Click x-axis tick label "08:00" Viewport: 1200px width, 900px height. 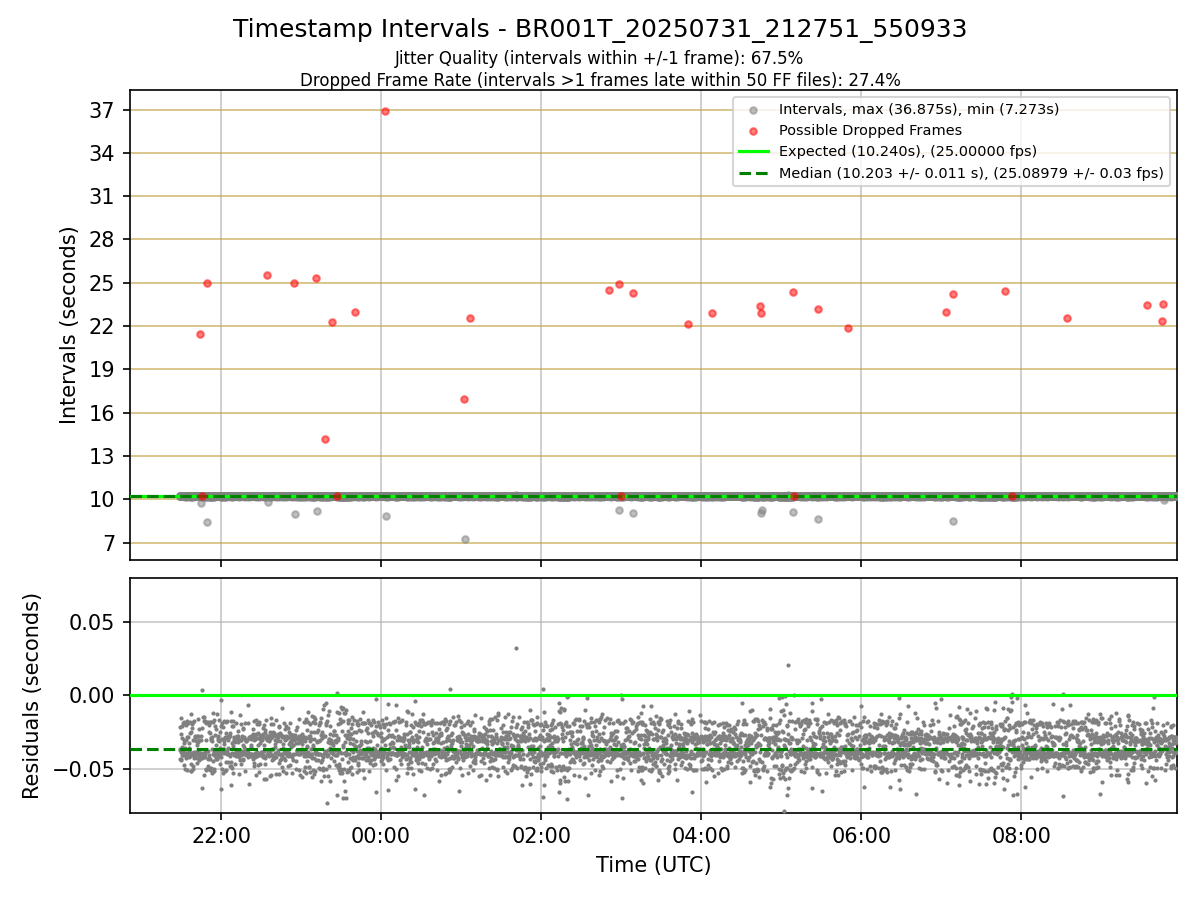click(x=1020, y=834)
